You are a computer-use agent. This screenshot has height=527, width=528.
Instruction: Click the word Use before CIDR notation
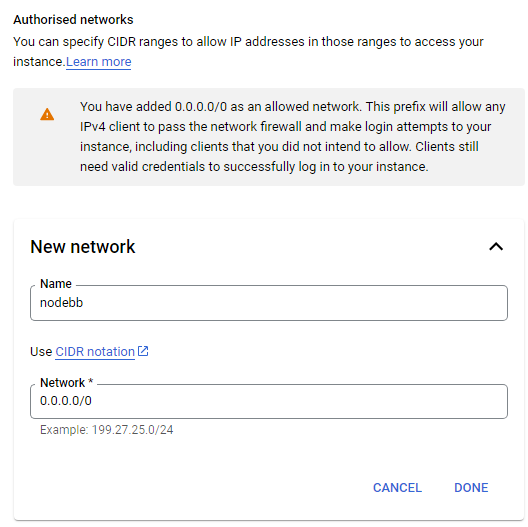click(x=41, y=352)
